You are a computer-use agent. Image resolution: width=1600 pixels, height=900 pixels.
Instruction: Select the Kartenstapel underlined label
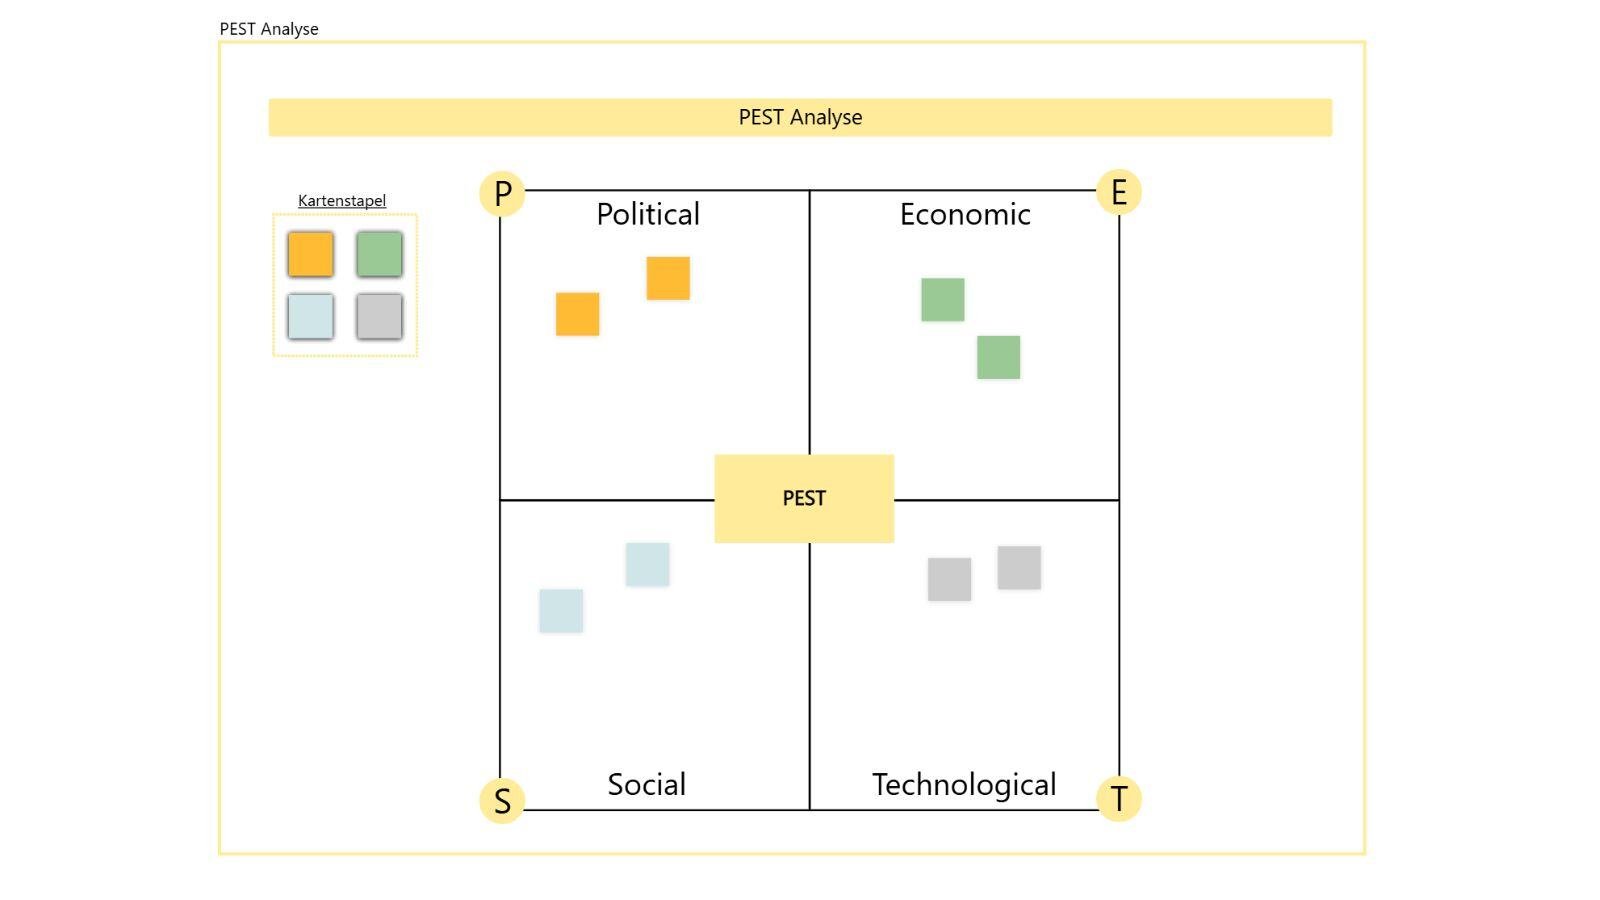(342, 201)
